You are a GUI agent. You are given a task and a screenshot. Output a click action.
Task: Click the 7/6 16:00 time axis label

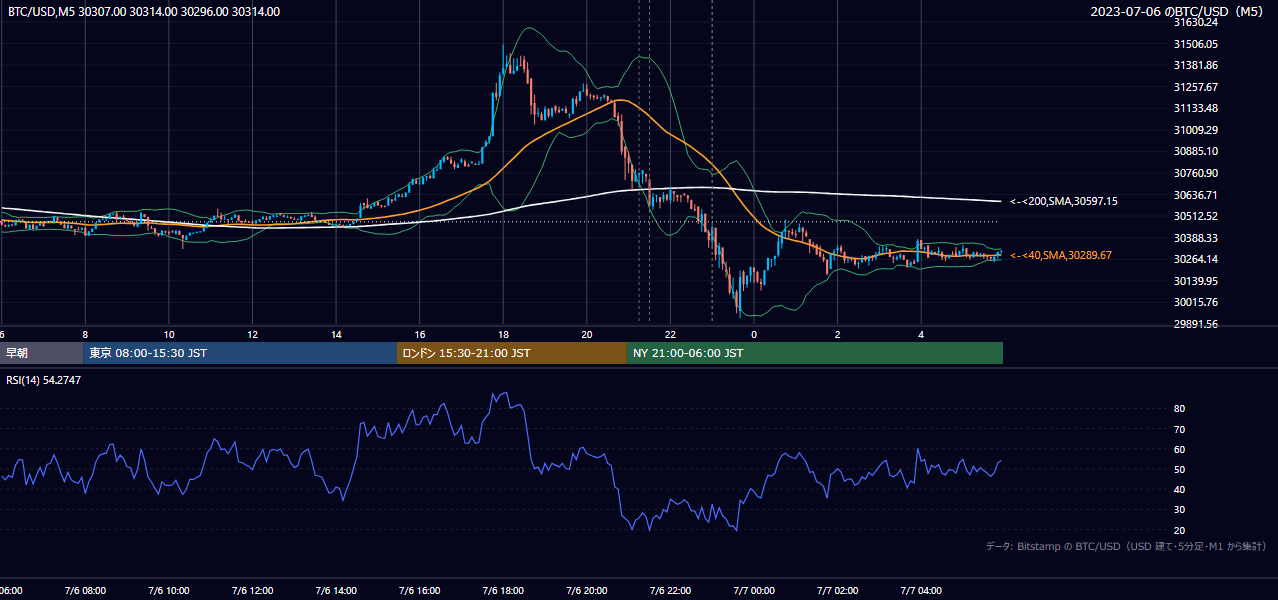tap(420, 590)
